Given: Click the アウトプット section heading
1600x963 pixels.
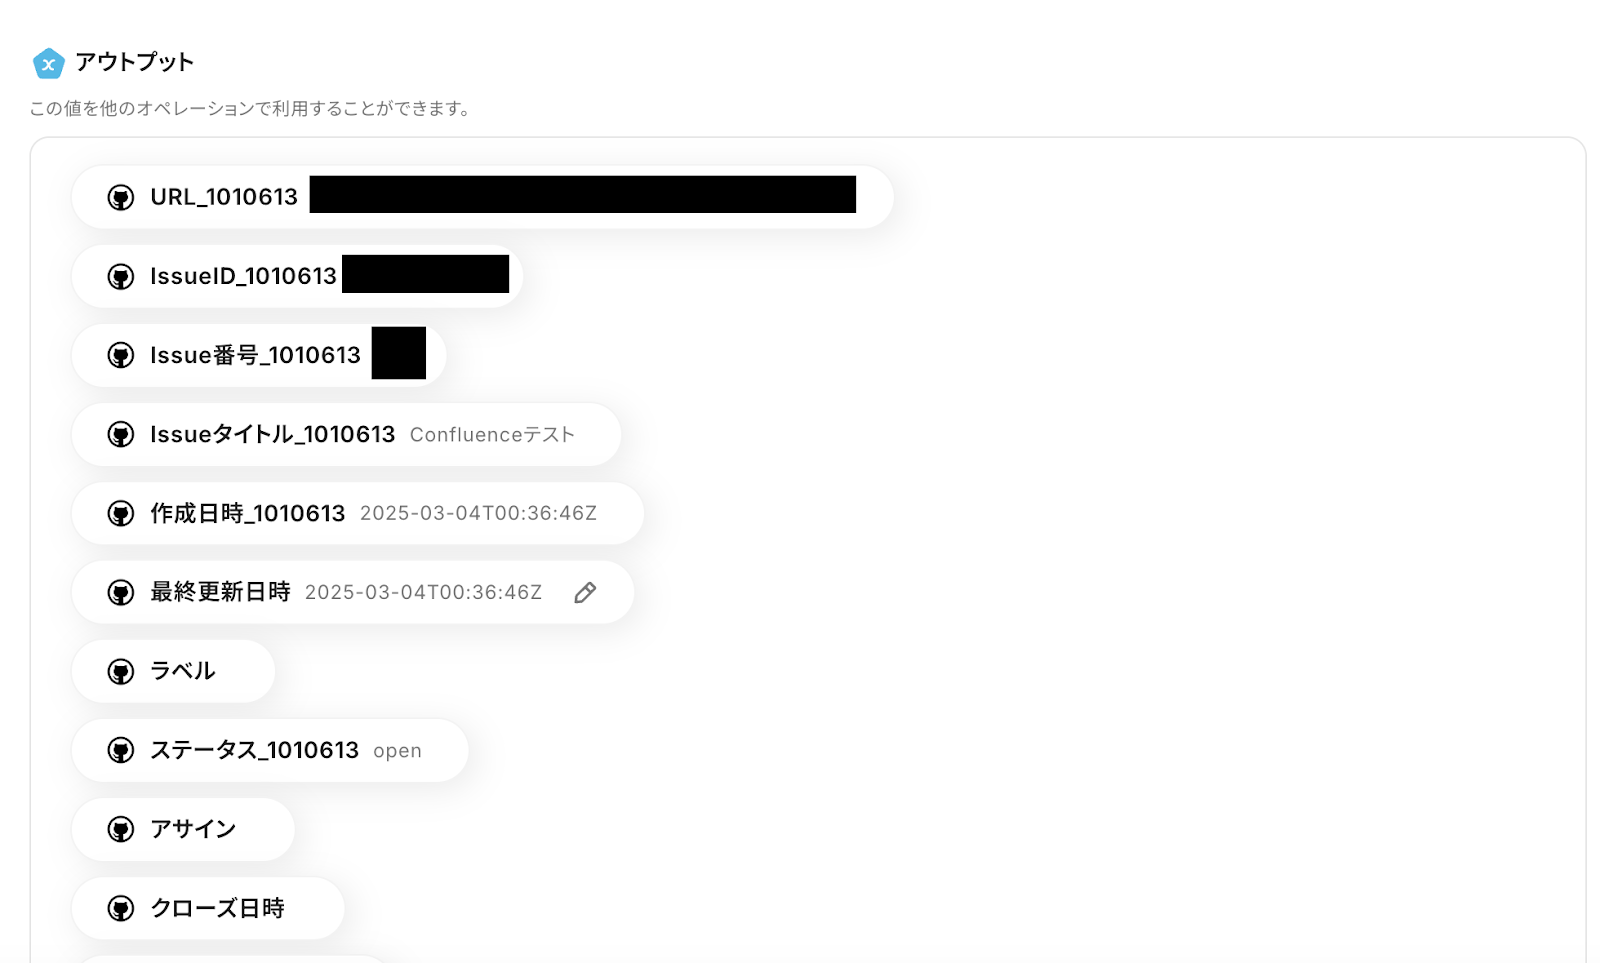Looking at the screenshot, I should pyautogui.click(x=134, y=62).
